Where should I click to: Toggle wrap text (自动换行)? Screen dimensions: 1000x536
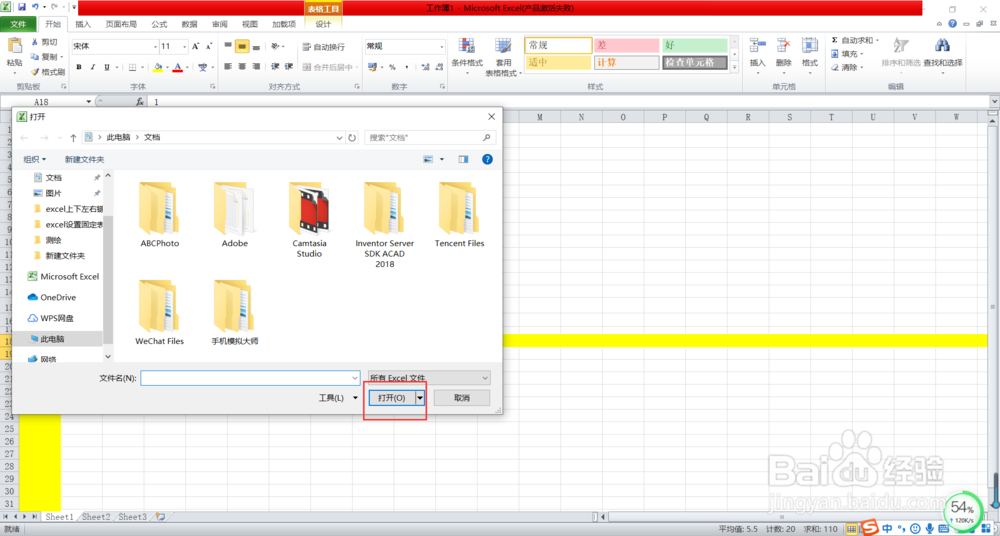pos(325,47)
